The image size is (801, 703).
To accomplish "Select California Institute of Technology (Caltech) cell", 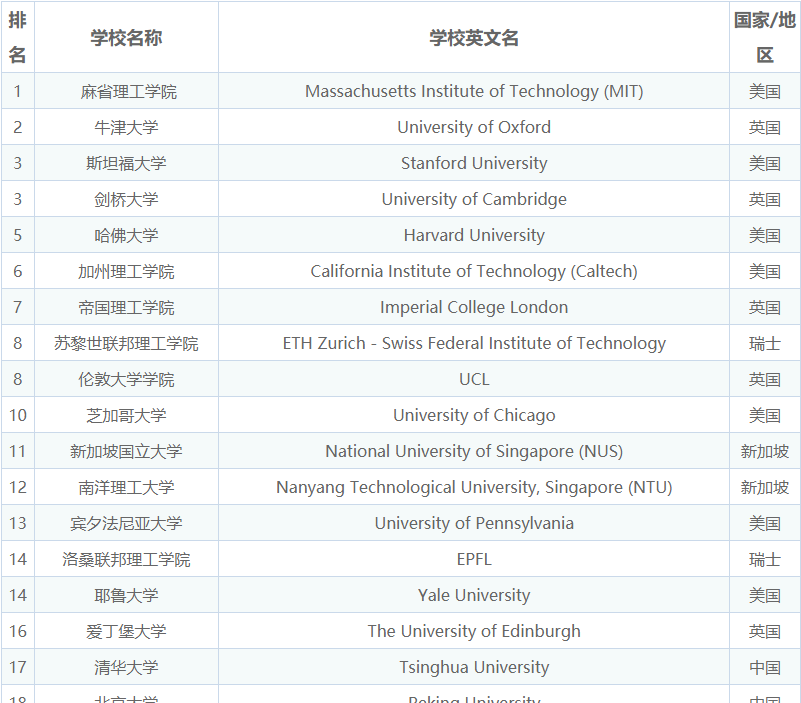I will [x=474, y=271].
